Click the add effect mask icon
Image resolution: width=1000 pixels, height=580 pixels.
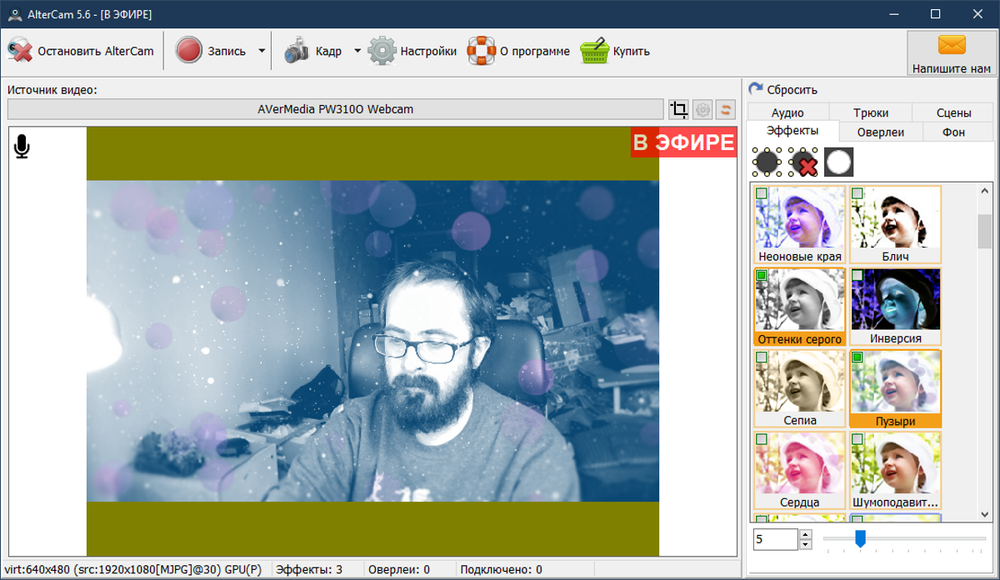coord(767,162)
